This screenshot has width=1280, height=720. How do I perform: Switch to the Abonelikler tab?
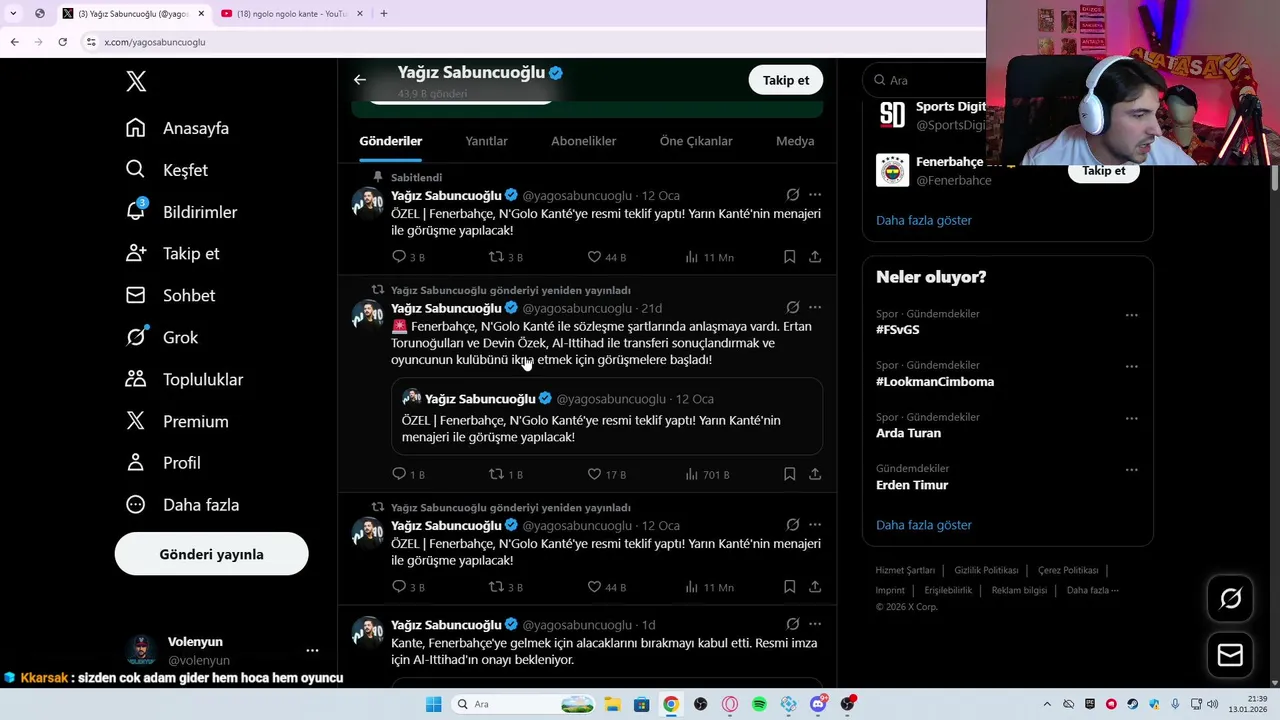pos(583,141)
